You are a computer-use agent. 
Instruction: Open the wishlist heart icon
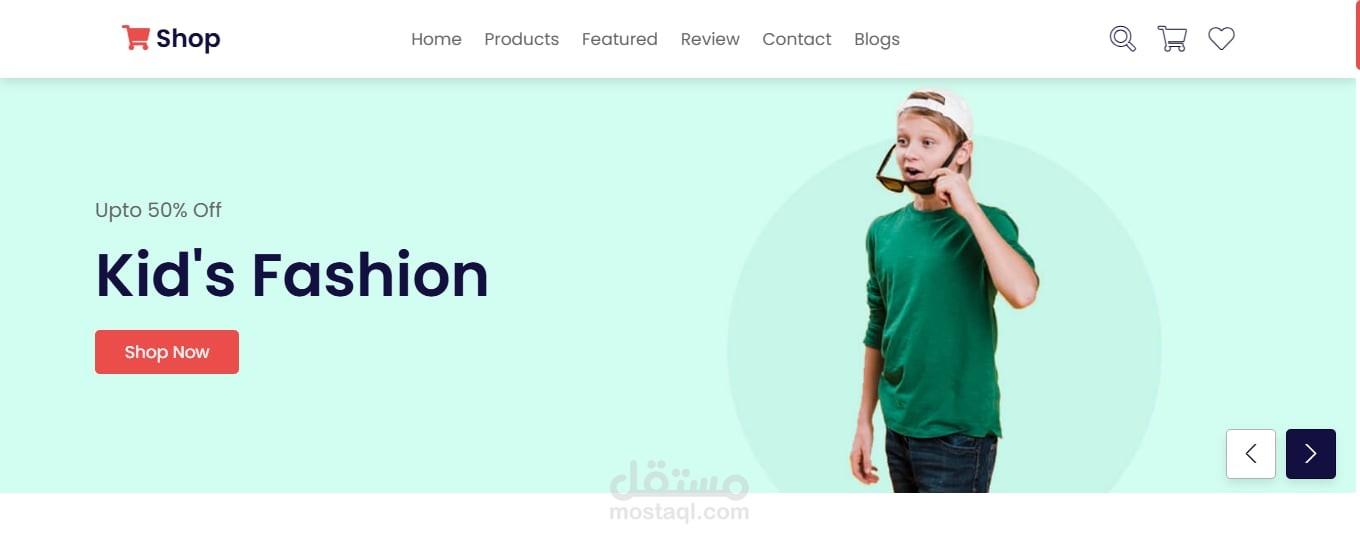tap(1221, 39)
